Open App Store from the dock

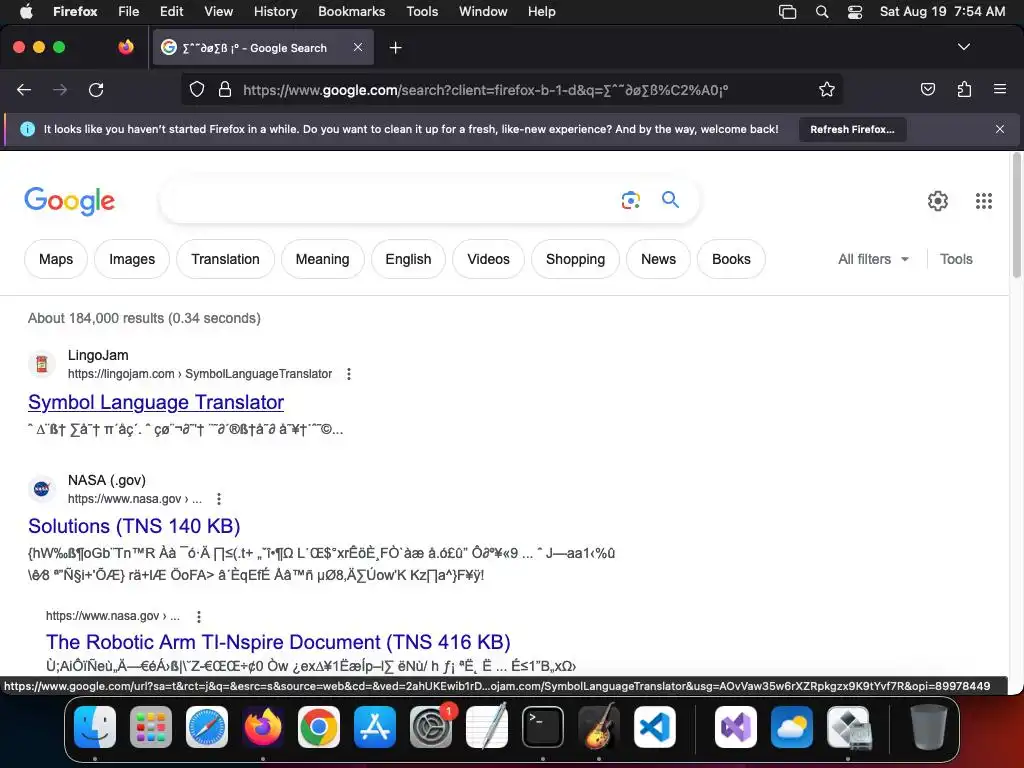pos(375,727)
